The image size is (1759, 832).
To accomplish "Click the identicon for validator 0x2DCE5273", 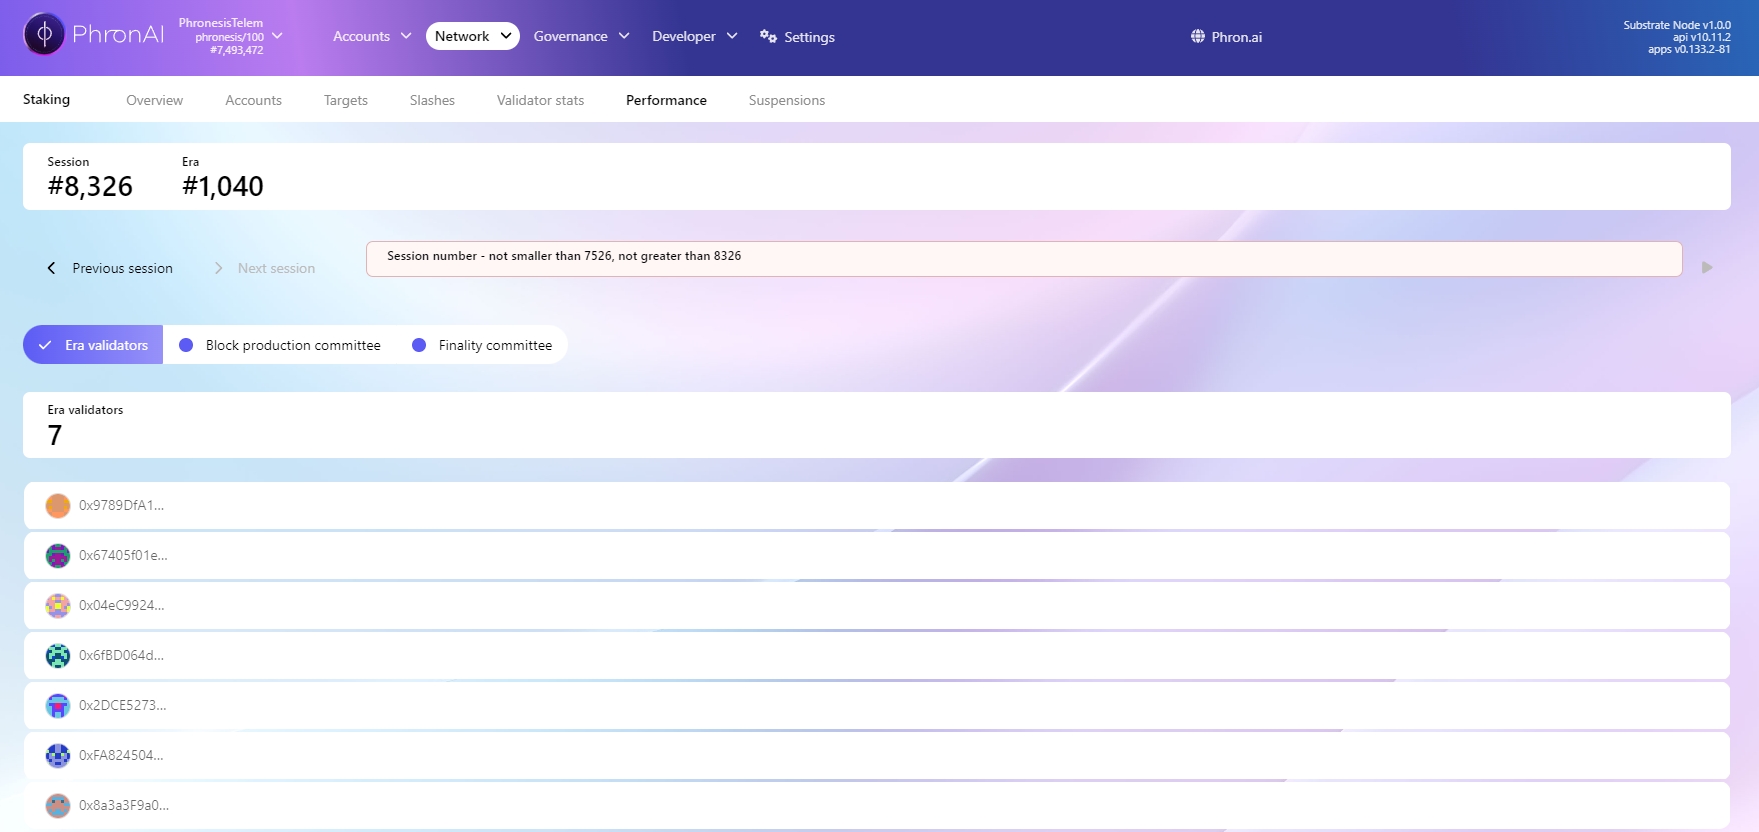I will coord(58,706).
